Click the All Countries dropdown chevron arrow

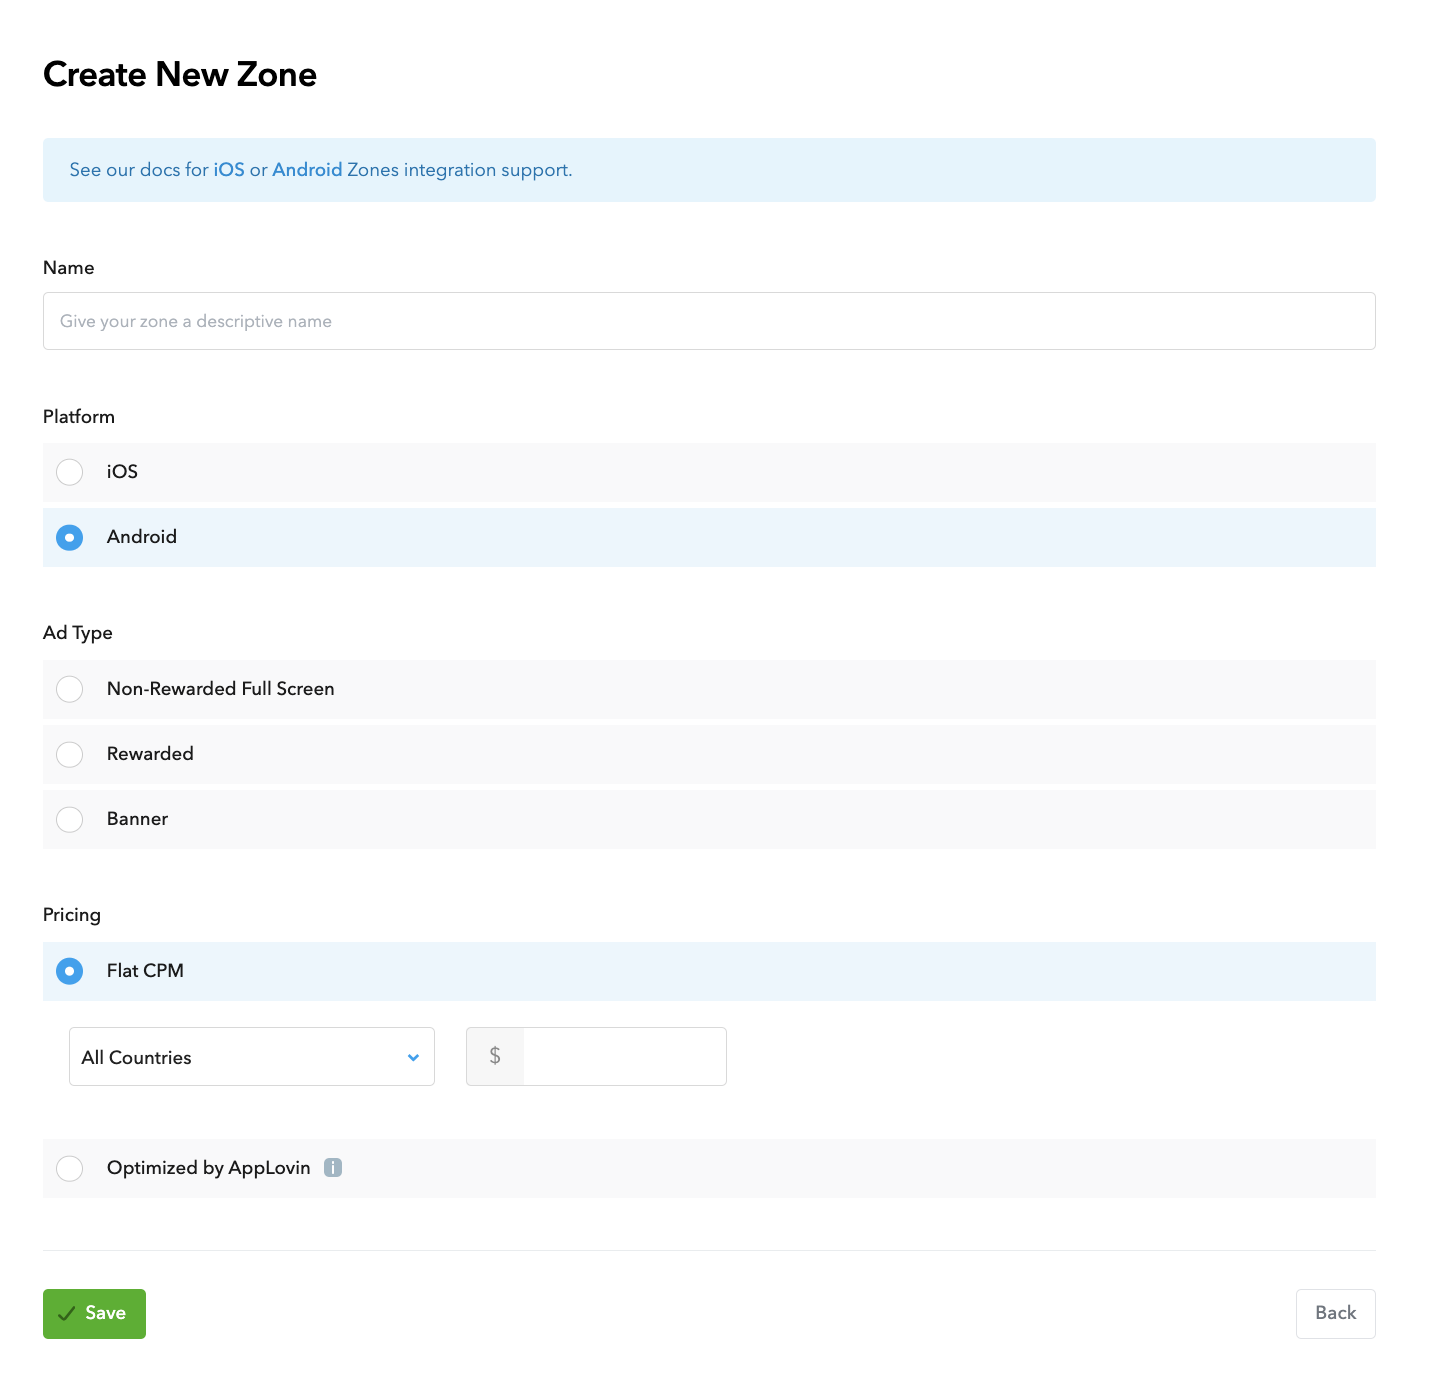tap(413, 1057)
